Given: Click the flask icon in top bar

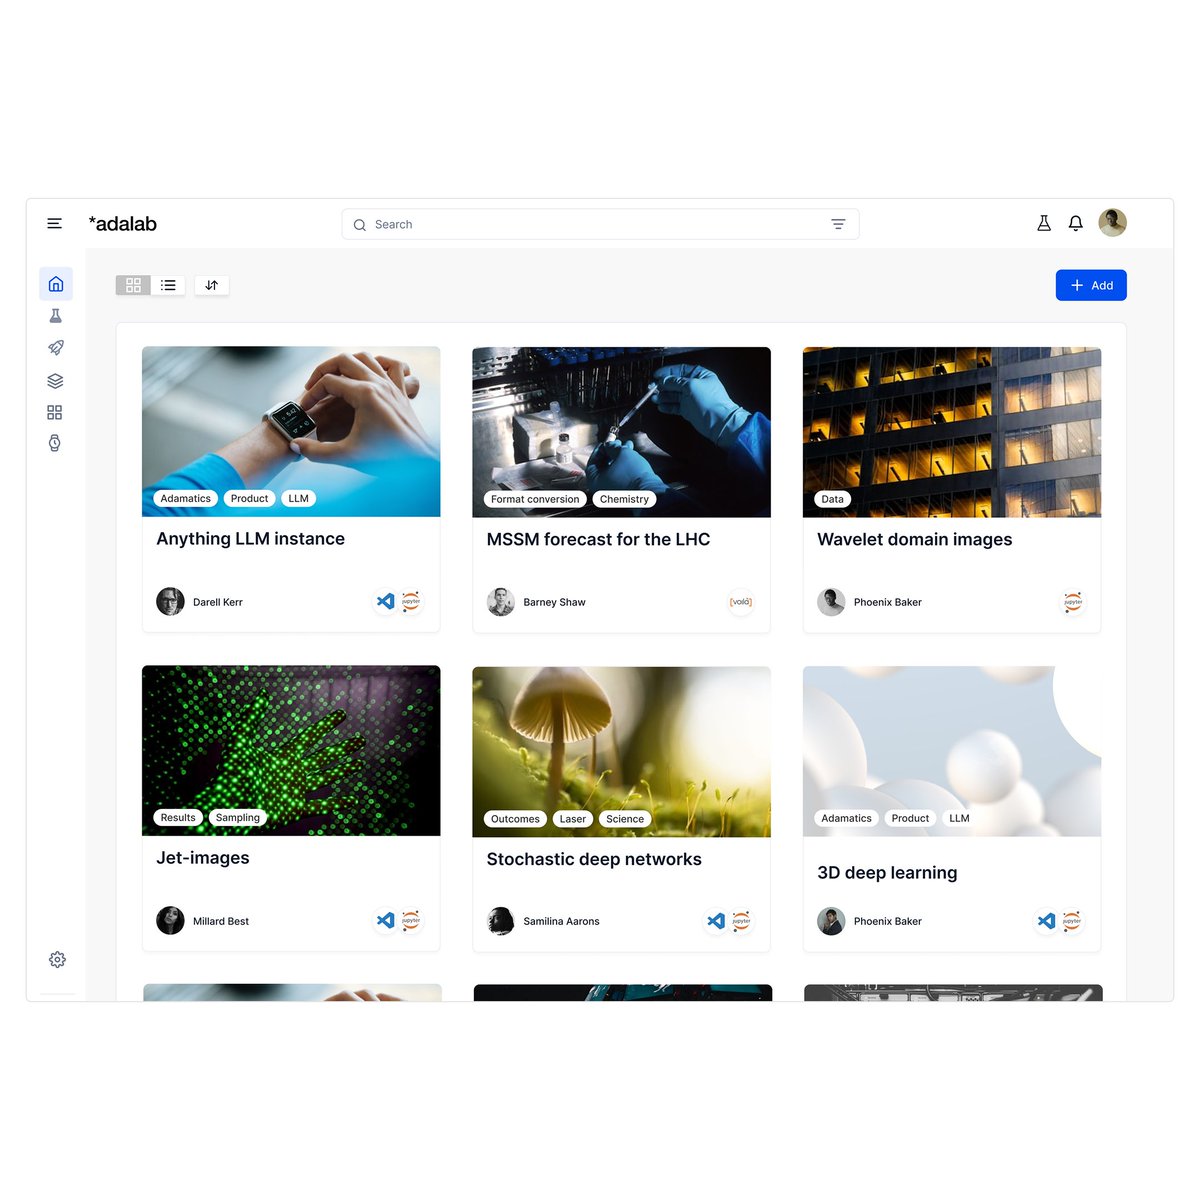Looking at the screenshot, I should (1044, 224).
